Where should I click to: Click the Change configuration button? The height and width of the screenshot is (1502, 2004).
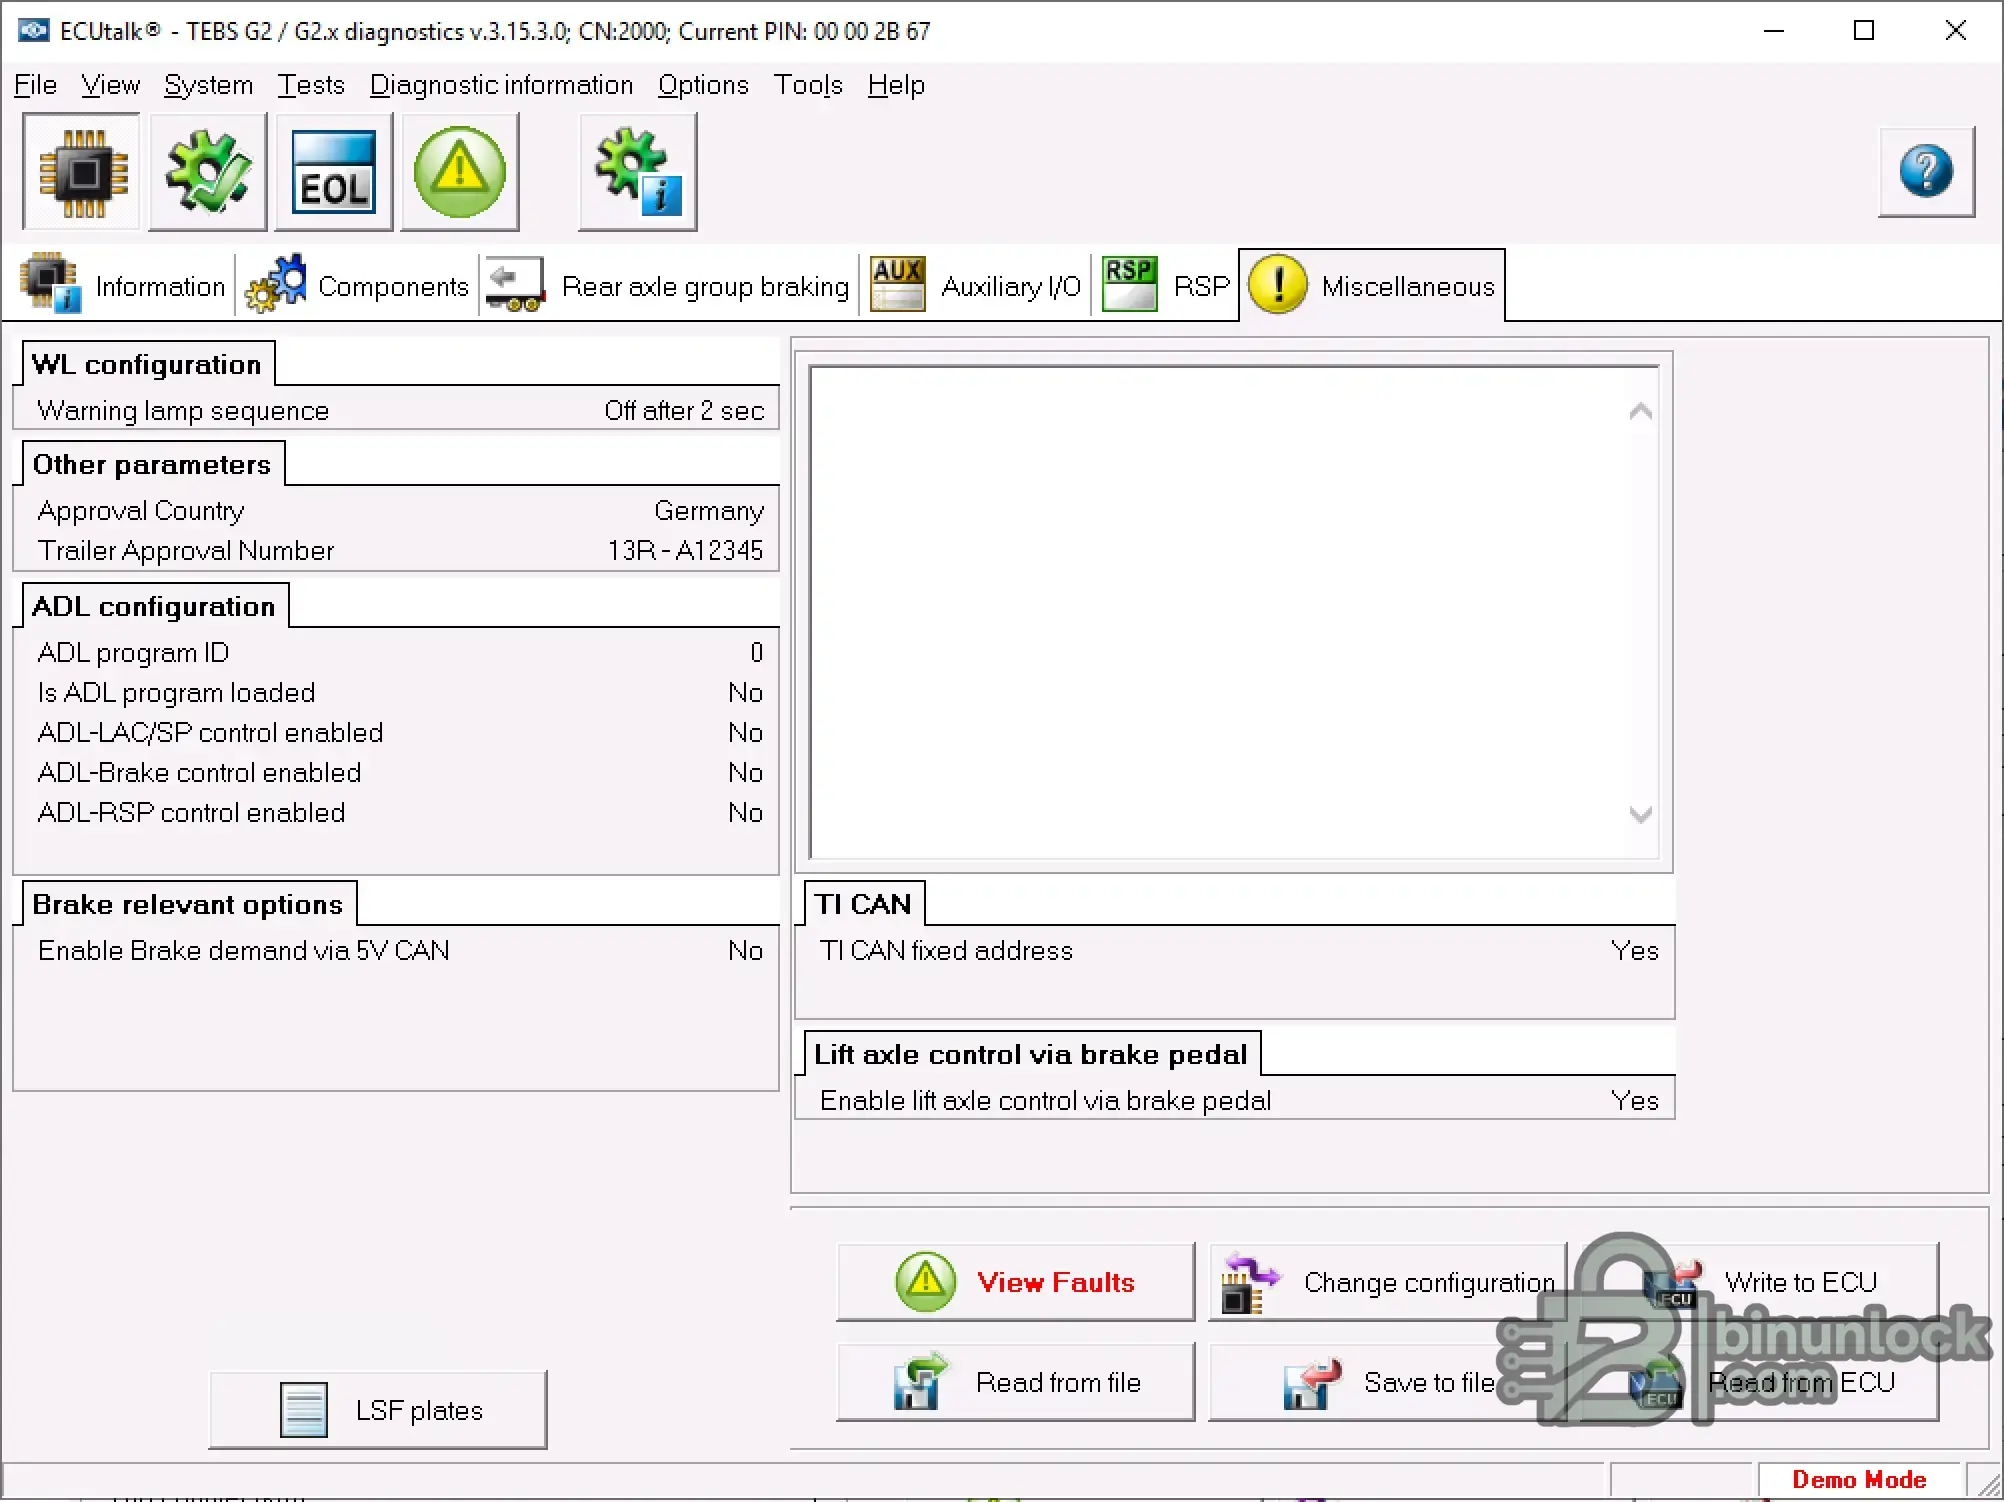click(1388, 1282)
